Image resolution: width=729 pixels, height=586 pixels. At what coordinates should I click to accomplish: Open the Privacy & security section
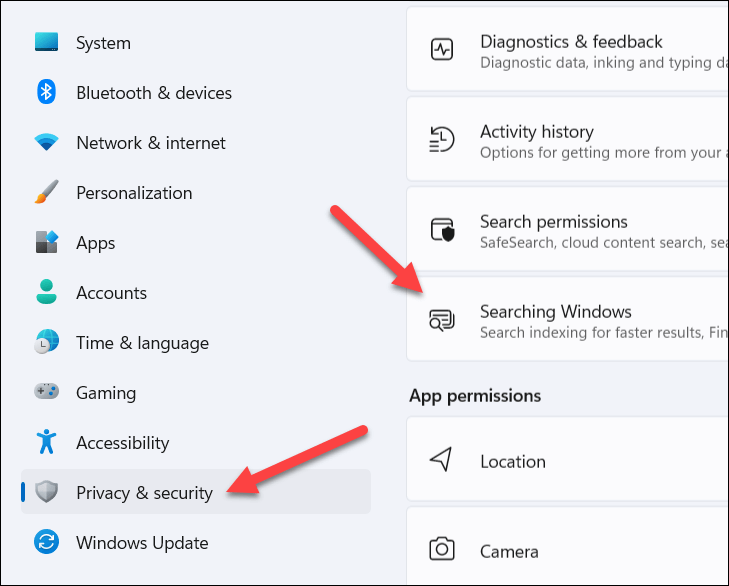pos(144,492)
